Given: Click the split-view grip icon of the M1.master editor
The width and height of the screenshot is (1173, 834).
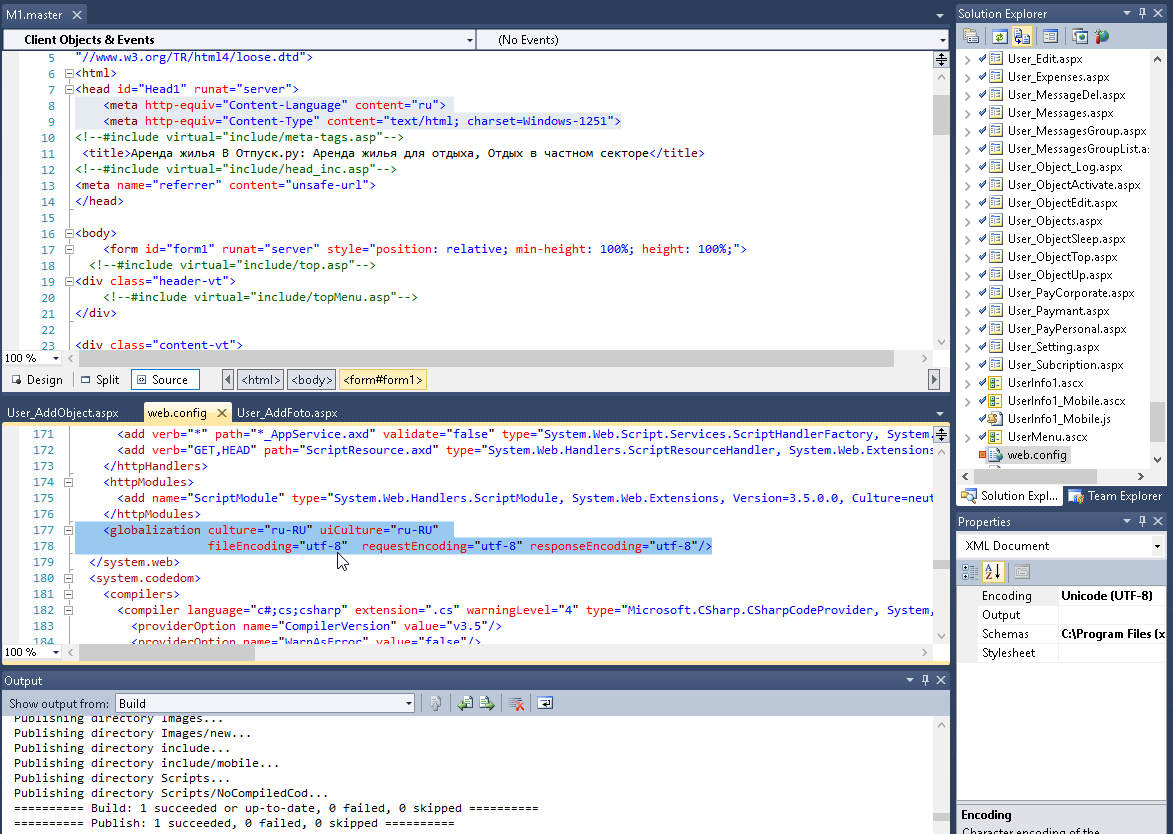Looking at the screenshot, I should (941, 59).
